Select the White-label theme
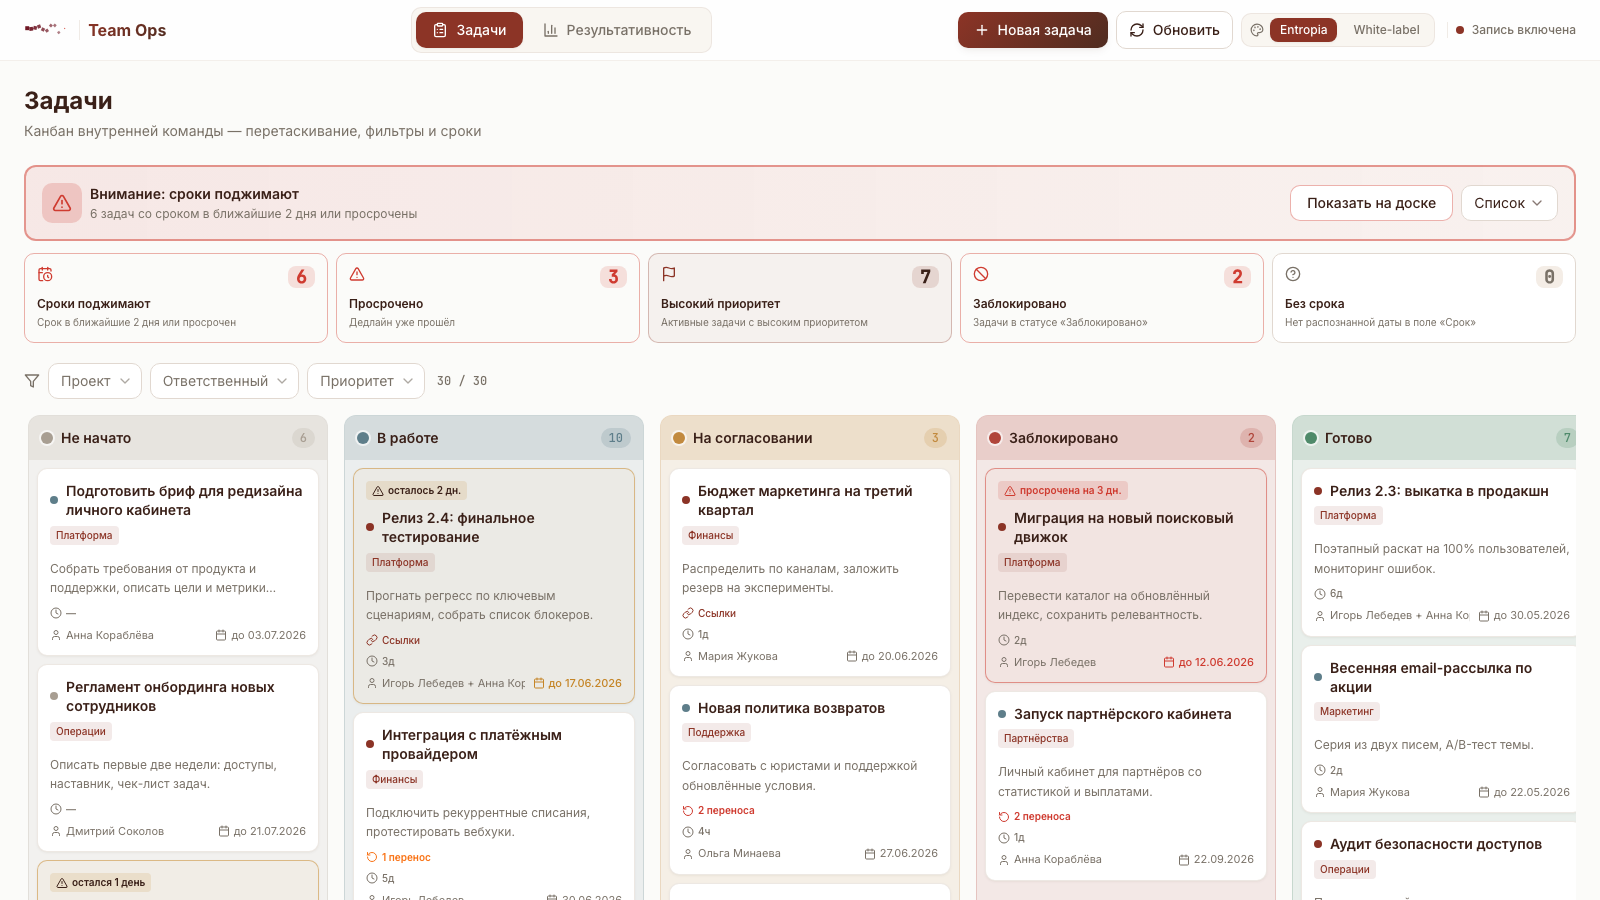 pos(1386,30)
